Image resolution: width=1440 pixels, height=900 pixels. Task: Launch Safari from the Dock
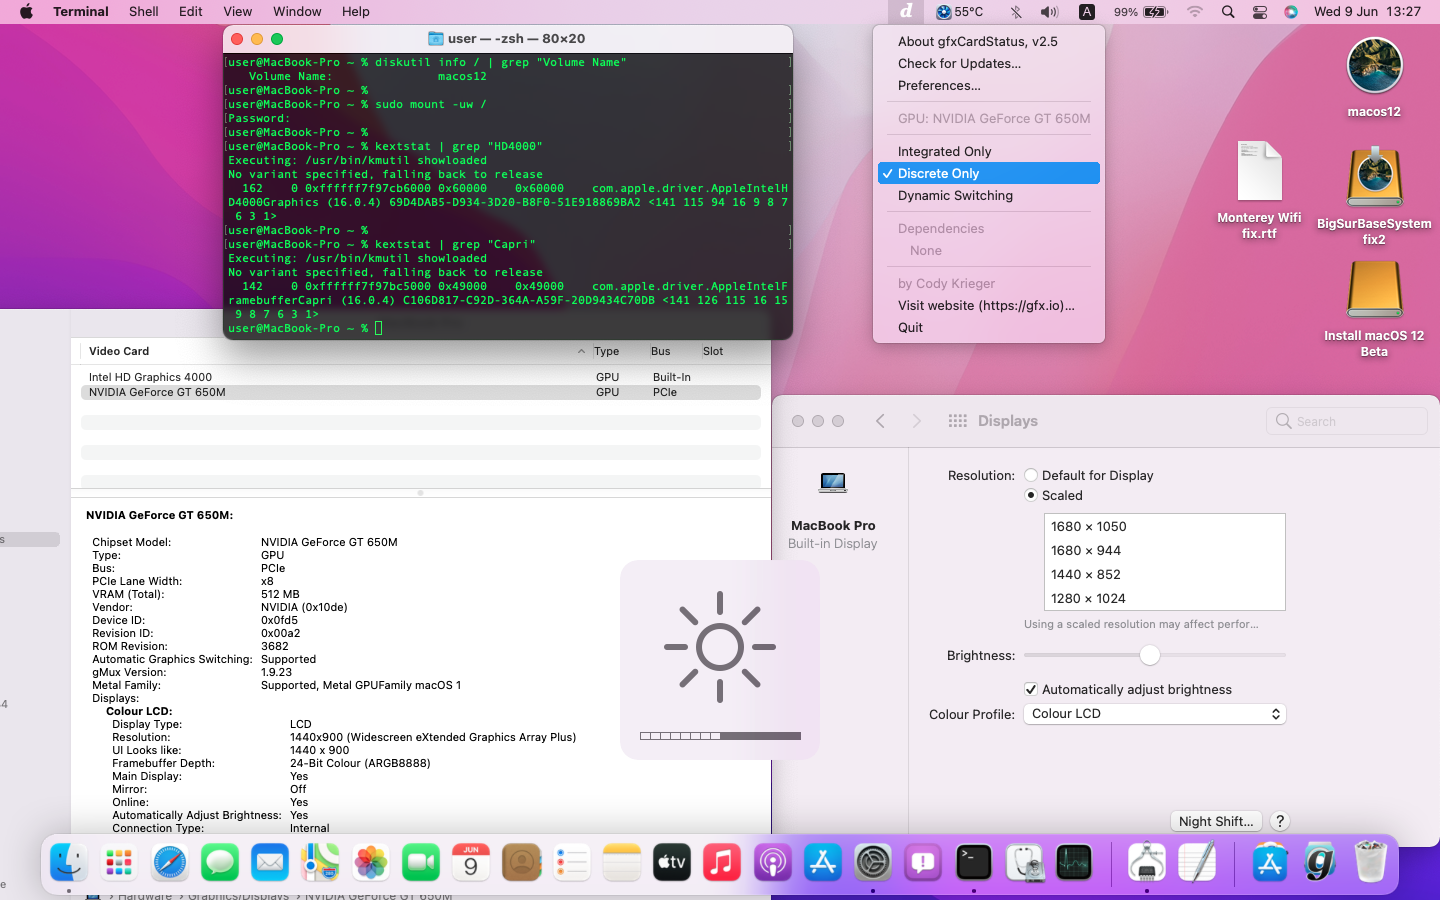(x=170, y=862)
